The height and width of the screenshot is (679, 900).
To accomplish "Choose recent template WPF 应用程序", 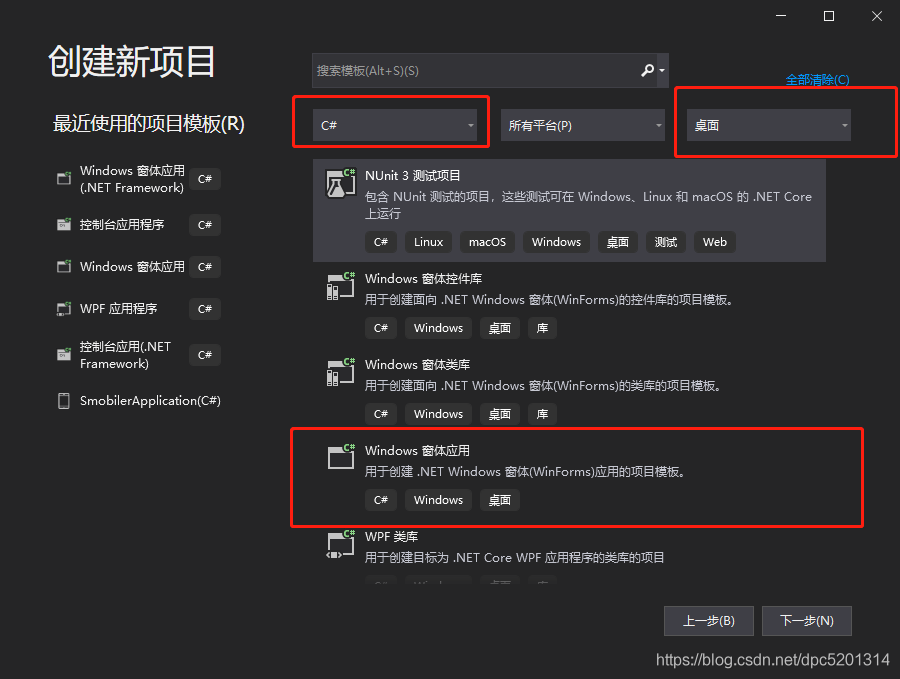I will [x=118, y=309].
